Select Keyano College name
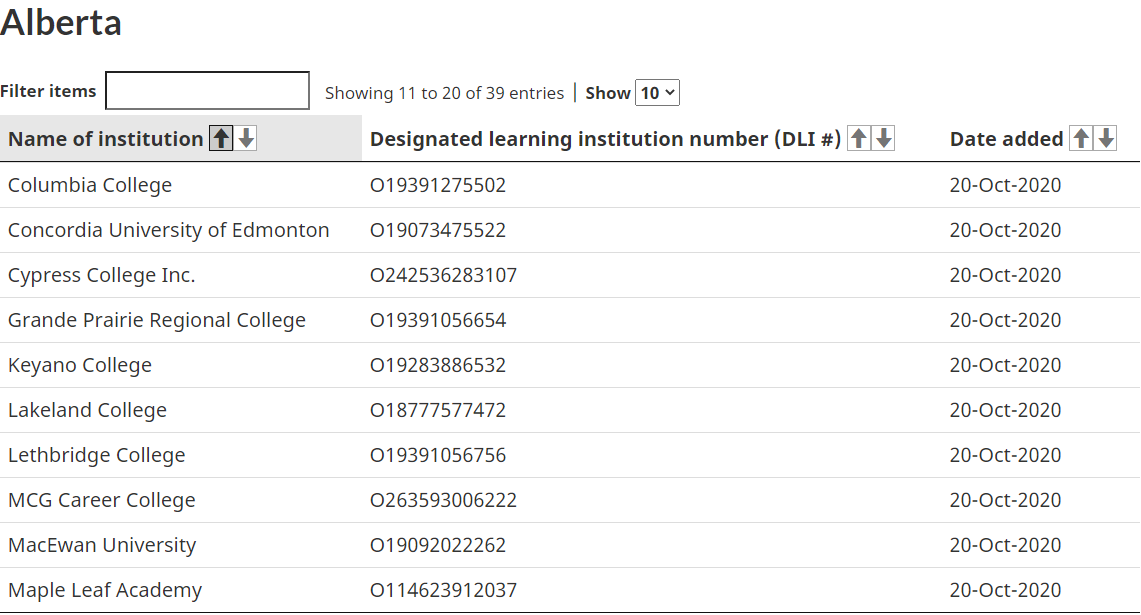The width and height of the screenshot is (1141, 615). [x=80, y=365]
